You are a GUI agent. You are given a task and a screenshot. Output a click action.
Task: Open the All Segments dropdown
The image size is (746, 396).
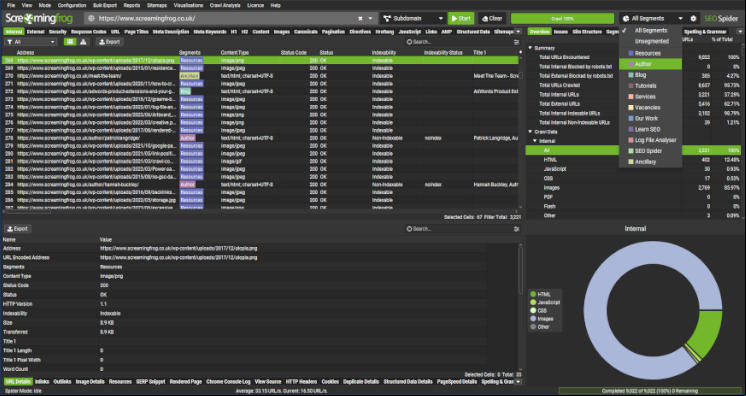(652, 19)
